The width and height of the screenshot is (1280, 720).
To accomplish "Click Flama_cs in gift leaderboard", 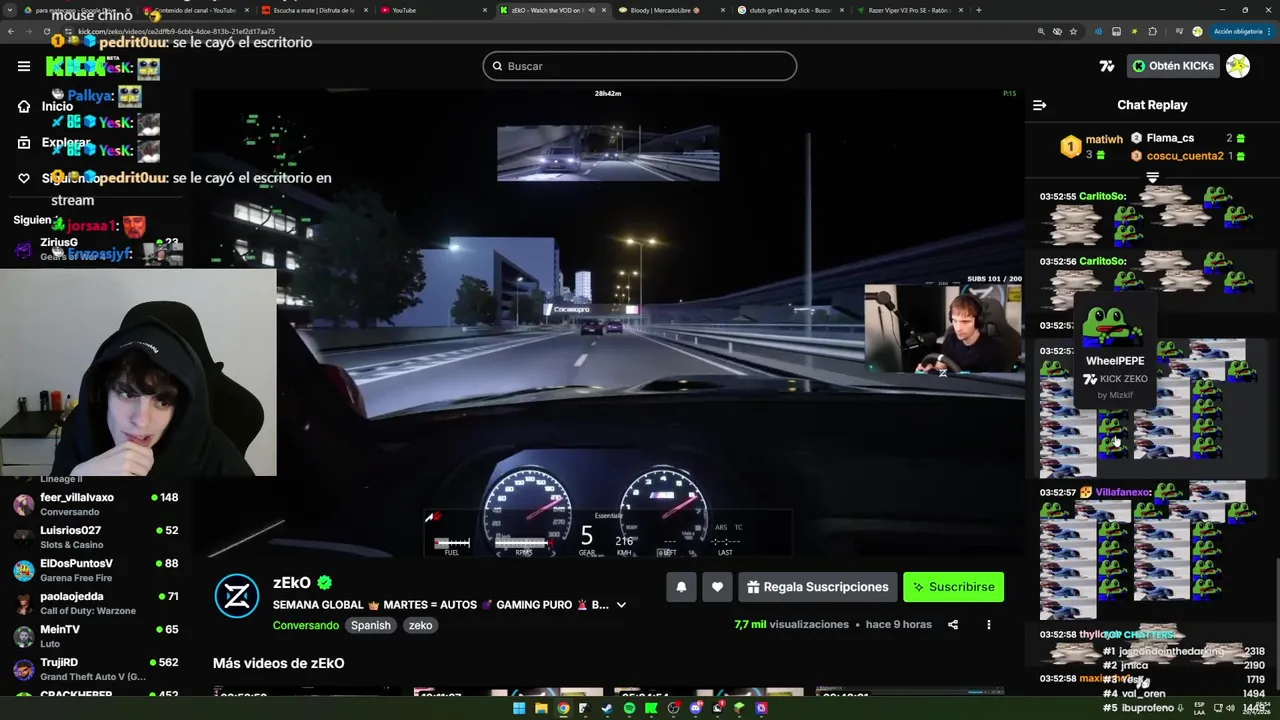I will coord(1170,138).
